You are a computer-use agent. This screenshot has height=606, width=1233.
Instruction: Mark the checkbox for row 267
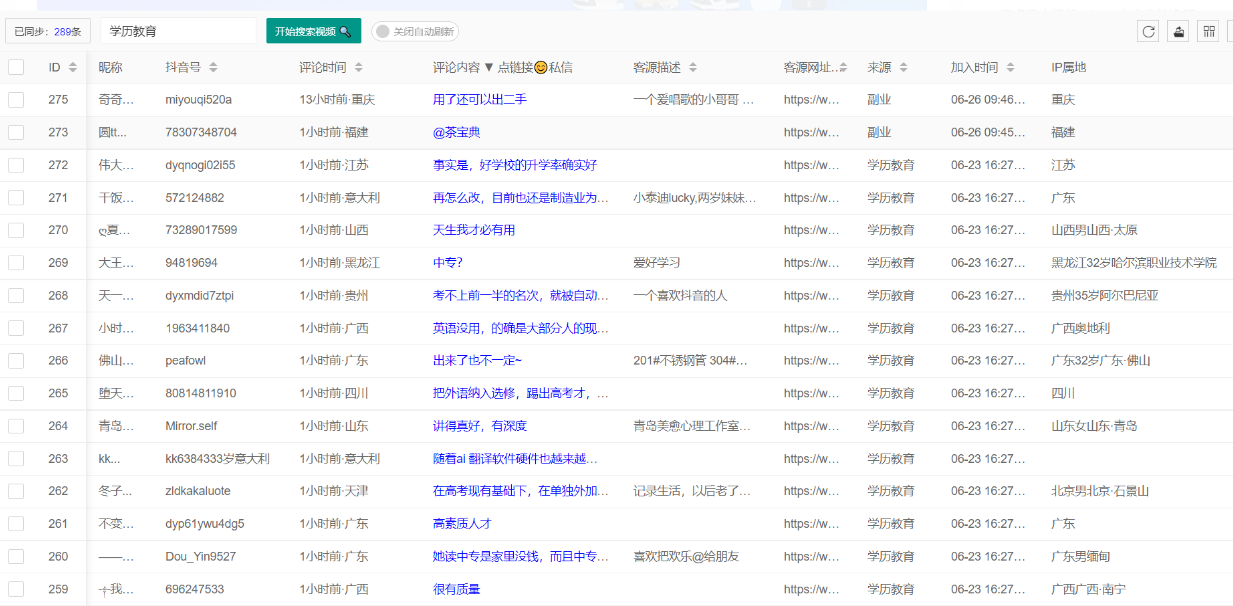click(x=16, y=328)
